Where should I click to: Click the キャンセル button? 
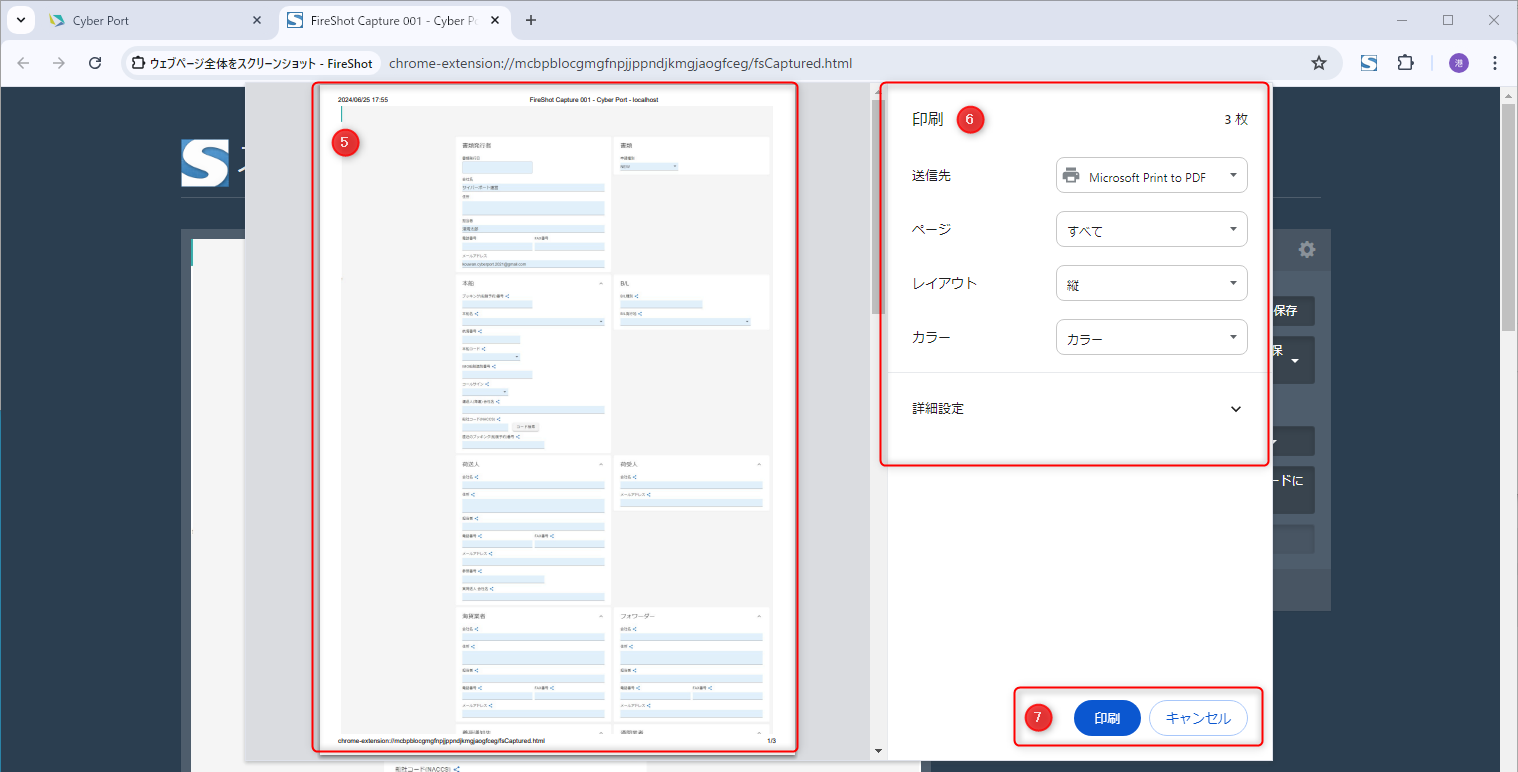coord(1198,718)
